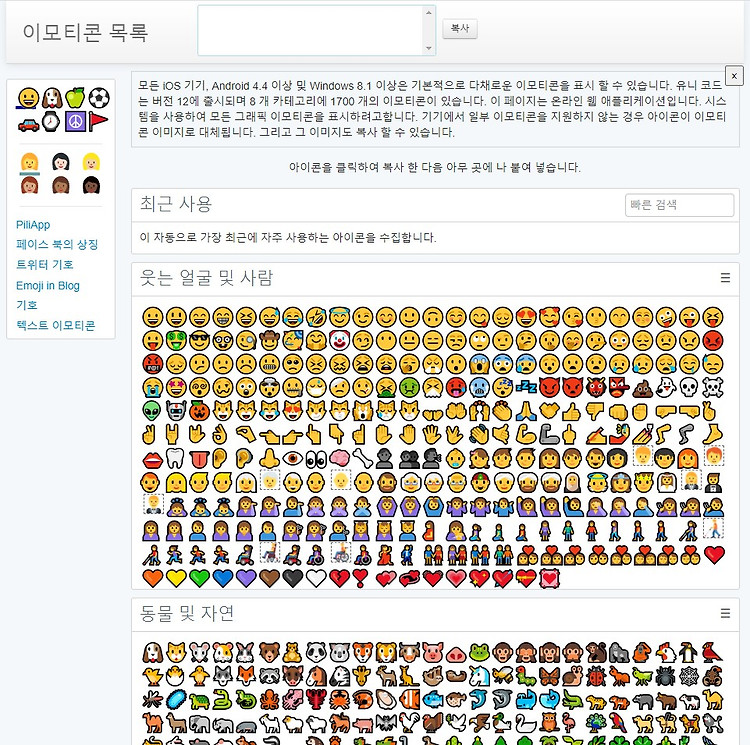Choose default yellow skin tone face
Image resolution: width=750 pixels, height=745 pixels.
coord(30,163)
